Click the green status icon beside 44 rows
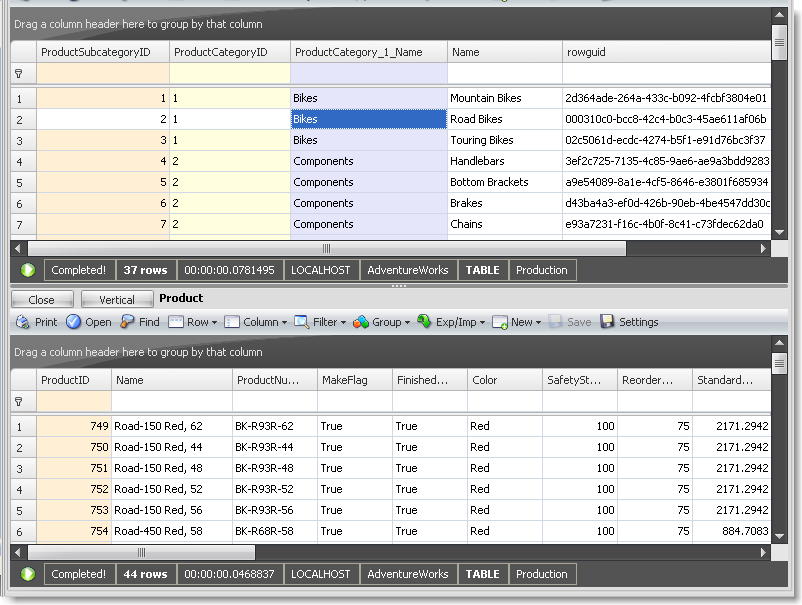Viewport: 802px width, 605px height. (x=28, y=574)
